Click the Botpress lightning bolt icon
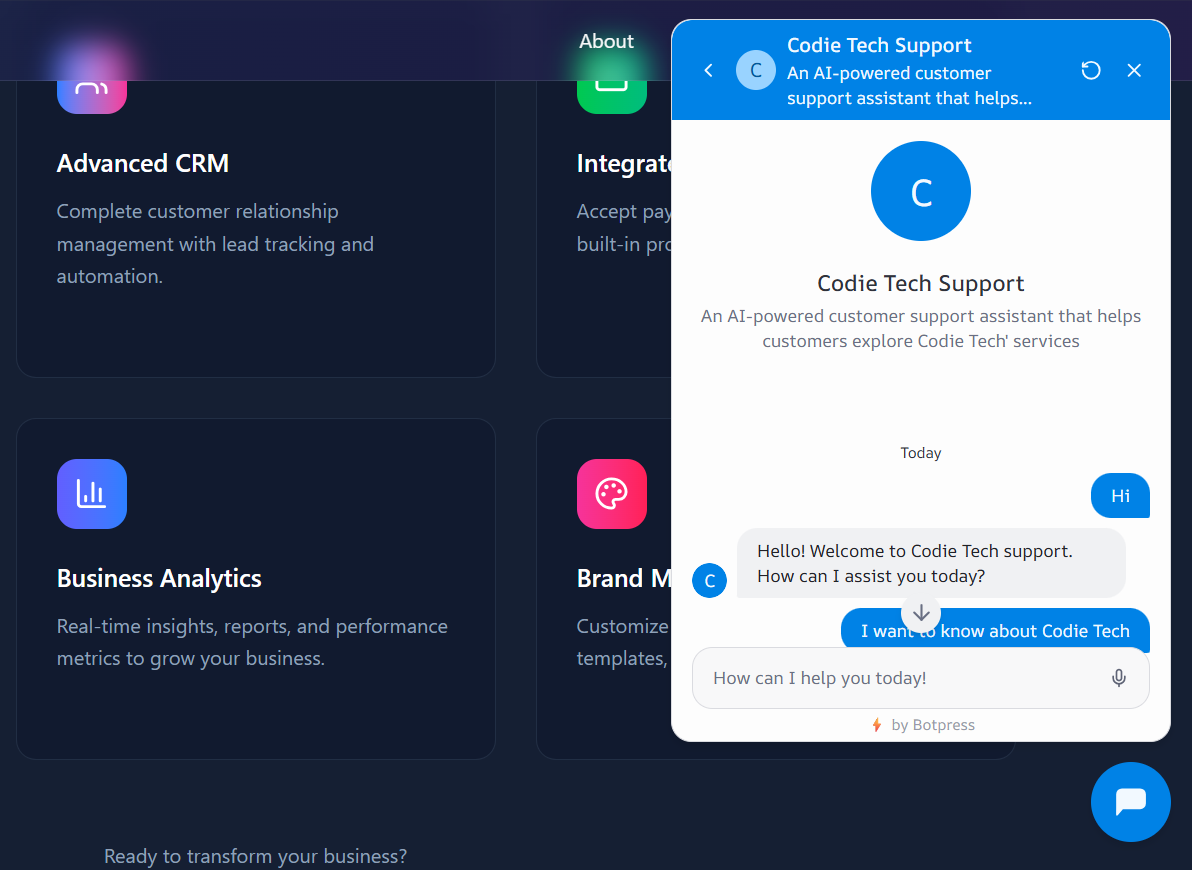The image size is (1192, 870). point(877,725)
